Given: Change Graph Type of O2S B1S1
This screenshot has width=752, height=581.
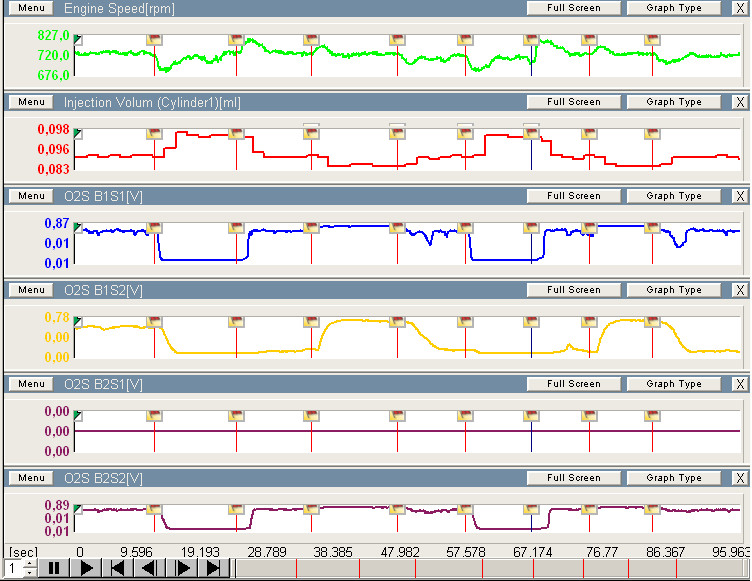Looking at the screenshot, I should click(x=674, y=196).
